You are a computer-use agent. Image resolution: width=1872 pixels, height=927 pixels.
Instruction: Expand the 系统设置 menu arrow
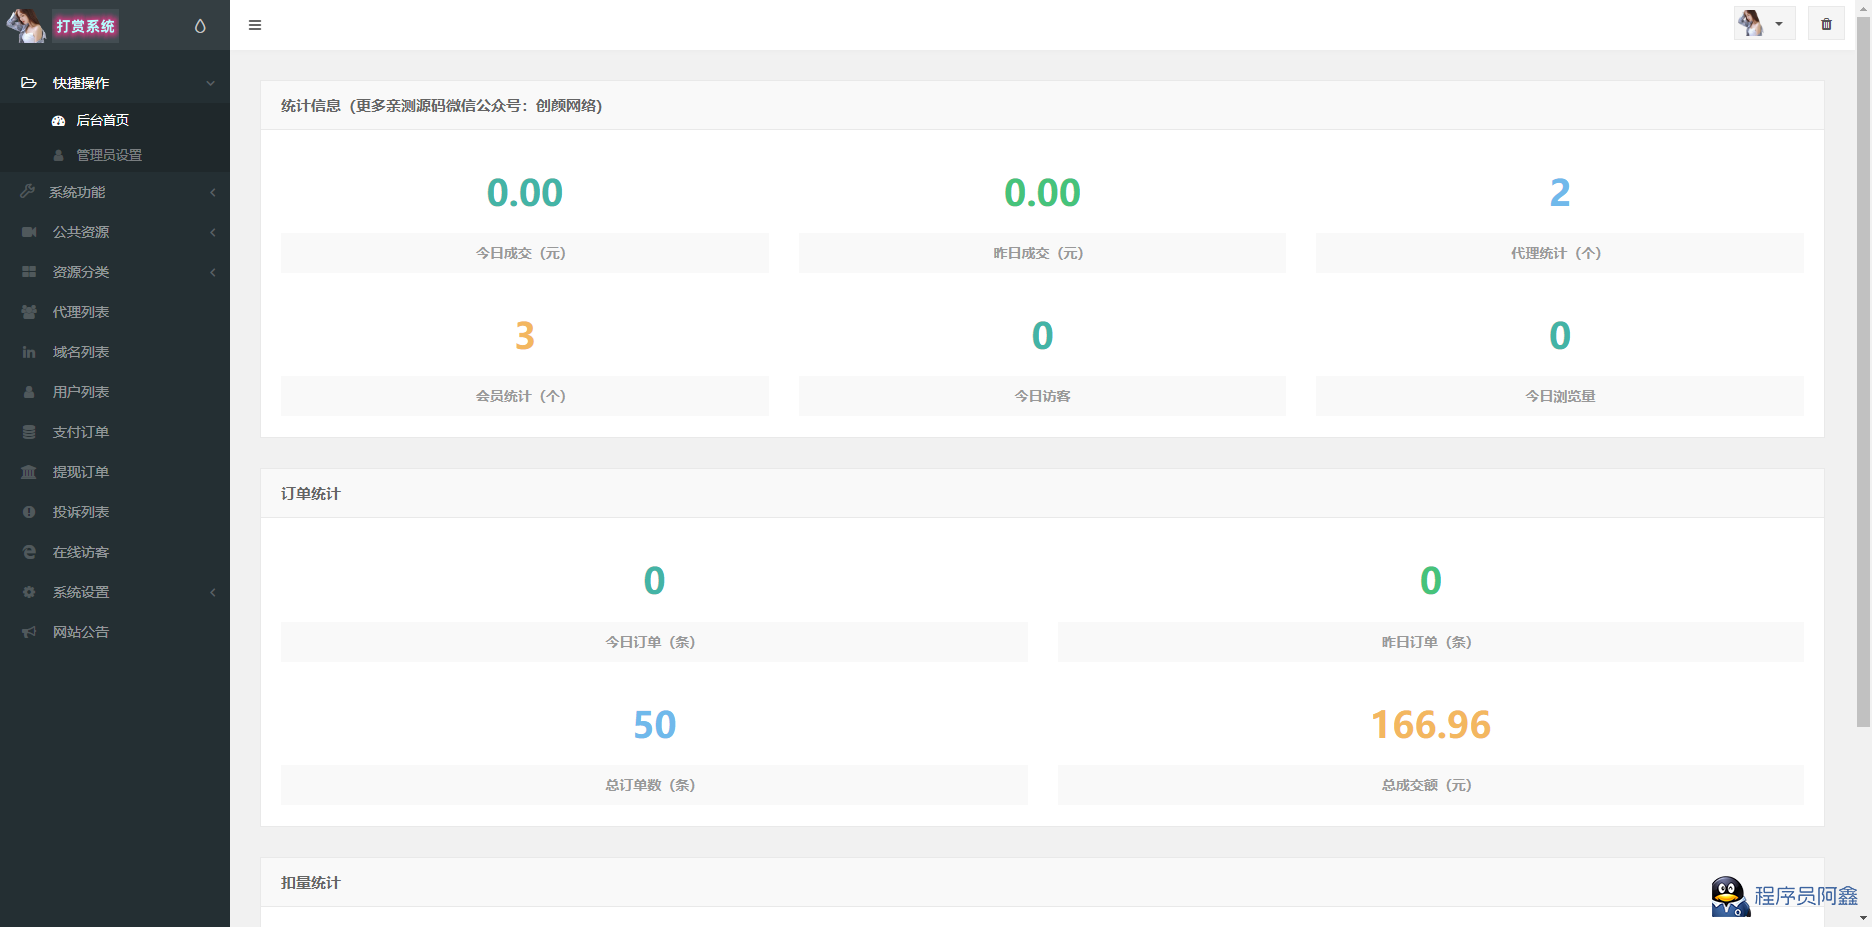click(x=212, y=592)
